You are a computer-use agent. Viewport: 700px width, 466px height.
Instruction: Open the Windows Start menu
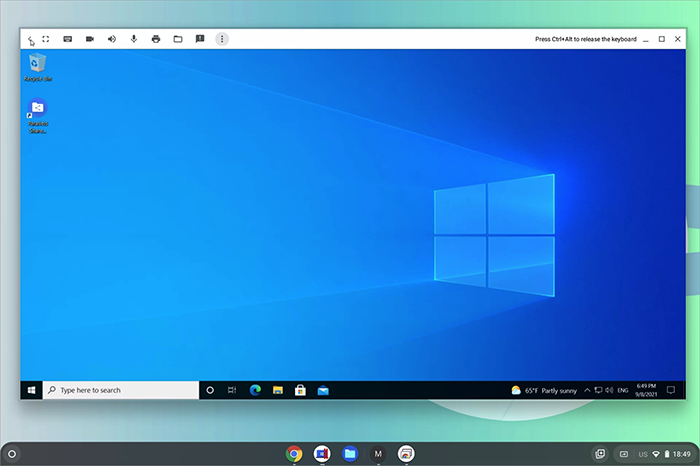pos(31,389)
